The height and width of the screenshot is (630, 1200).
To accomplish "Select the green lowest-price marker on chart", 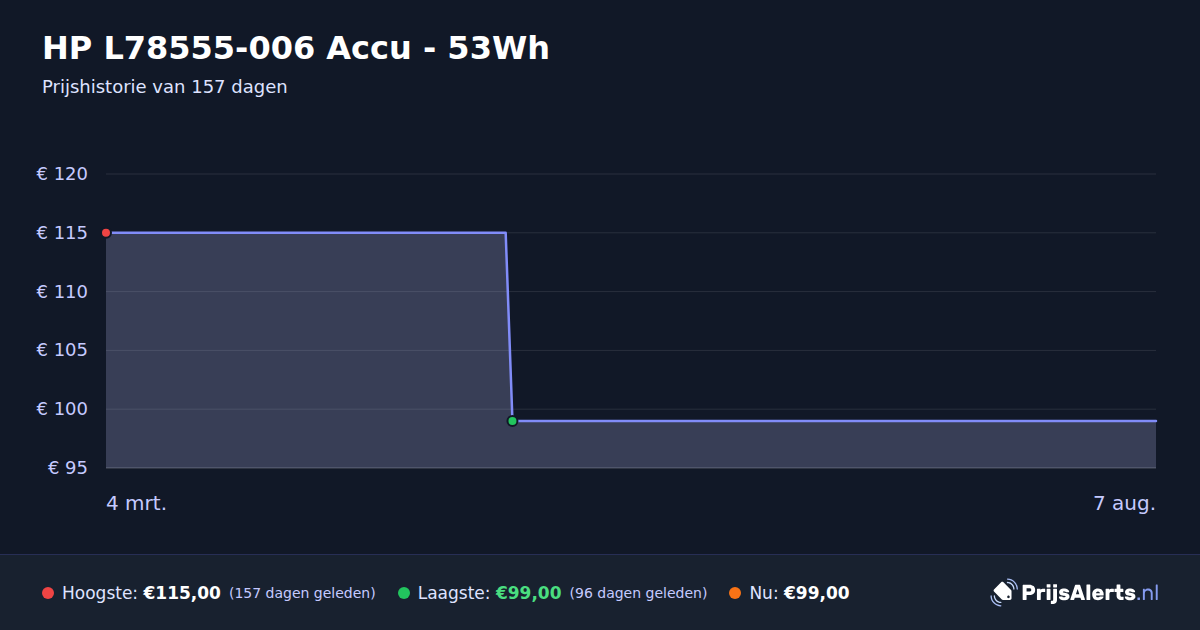I will pos(512,421).
